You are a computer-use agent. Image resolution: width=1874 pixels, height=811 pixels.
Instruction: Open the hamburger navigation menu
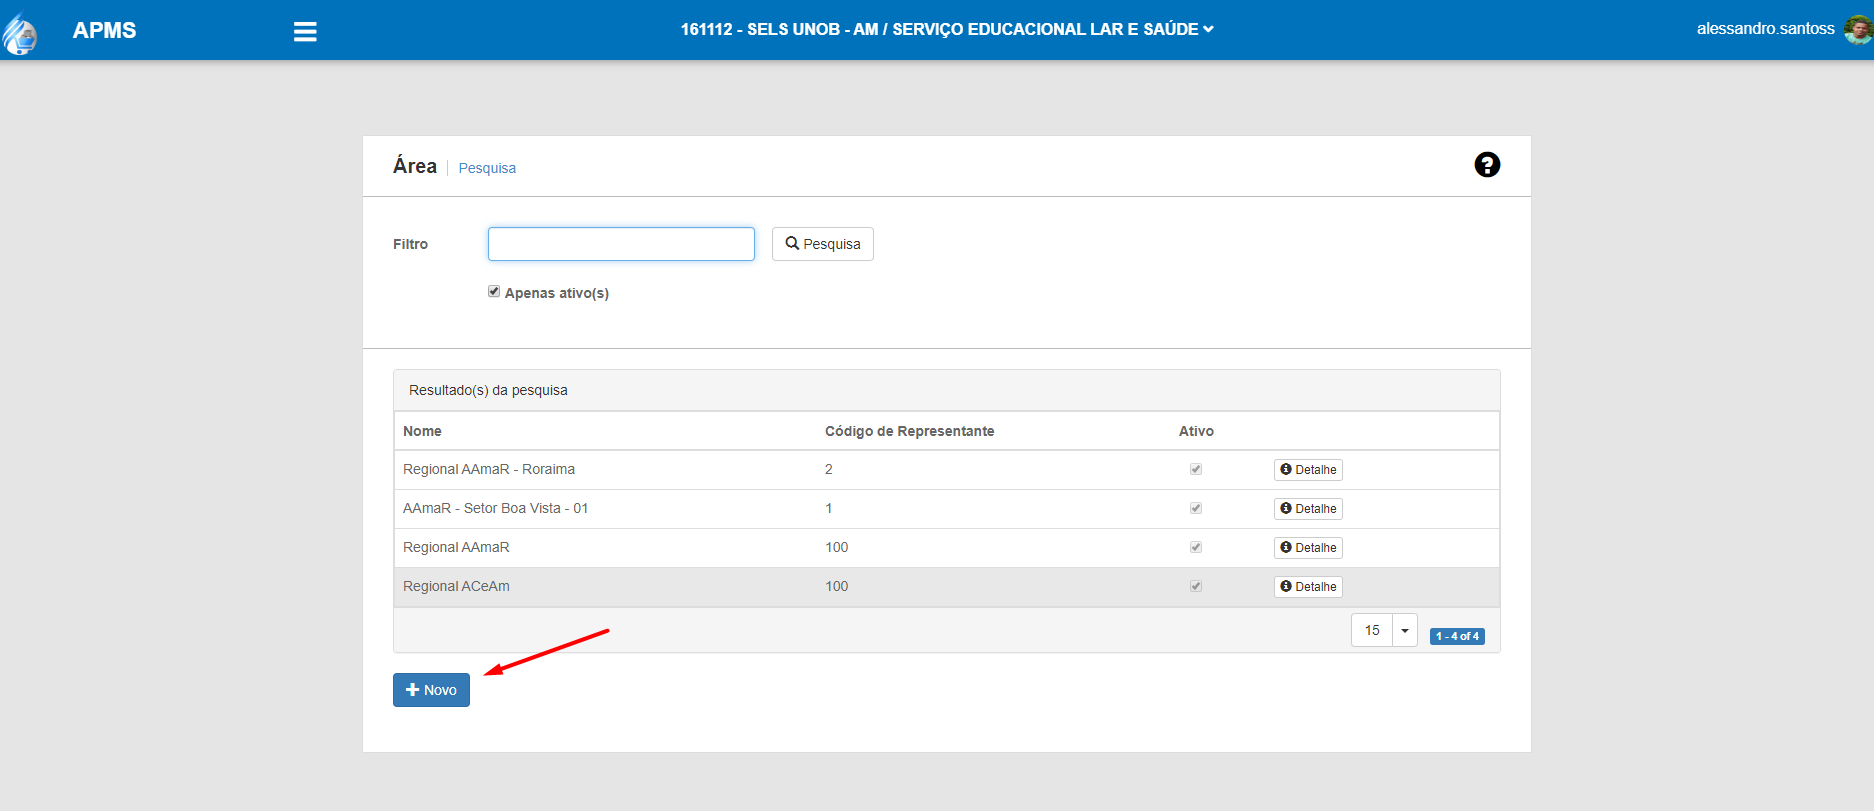click(x=305, y=32)
